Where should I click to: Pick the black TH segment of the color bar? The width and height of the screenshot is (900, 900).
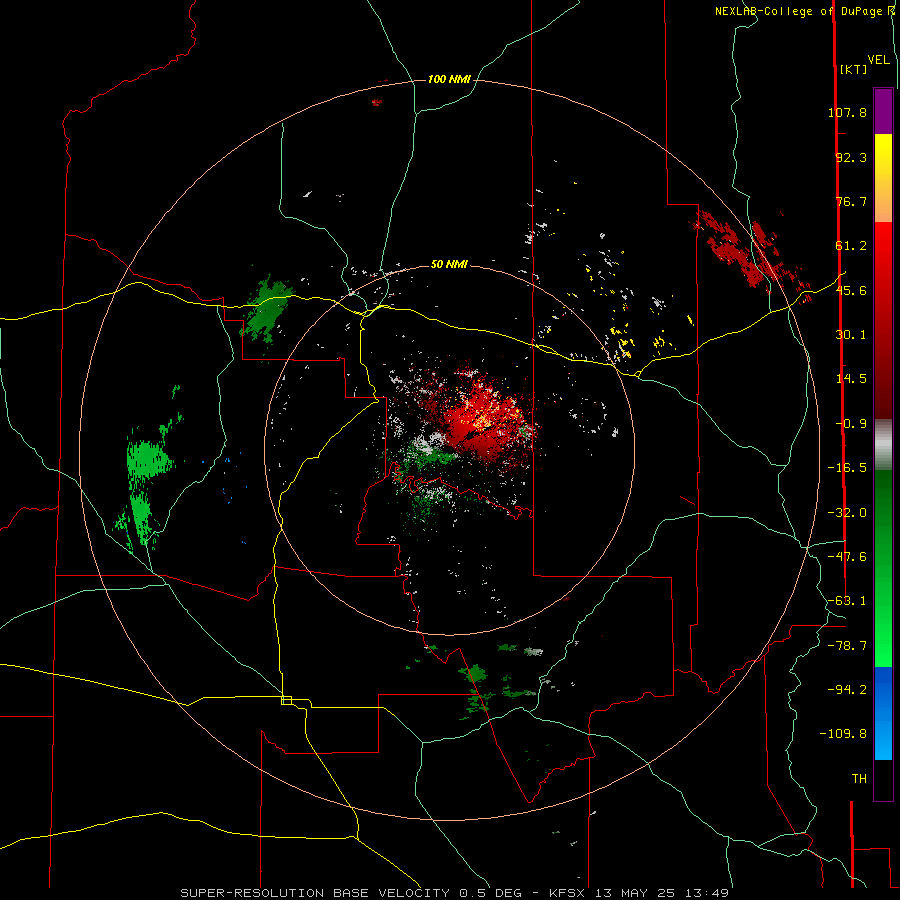click(x=883, y=779)
